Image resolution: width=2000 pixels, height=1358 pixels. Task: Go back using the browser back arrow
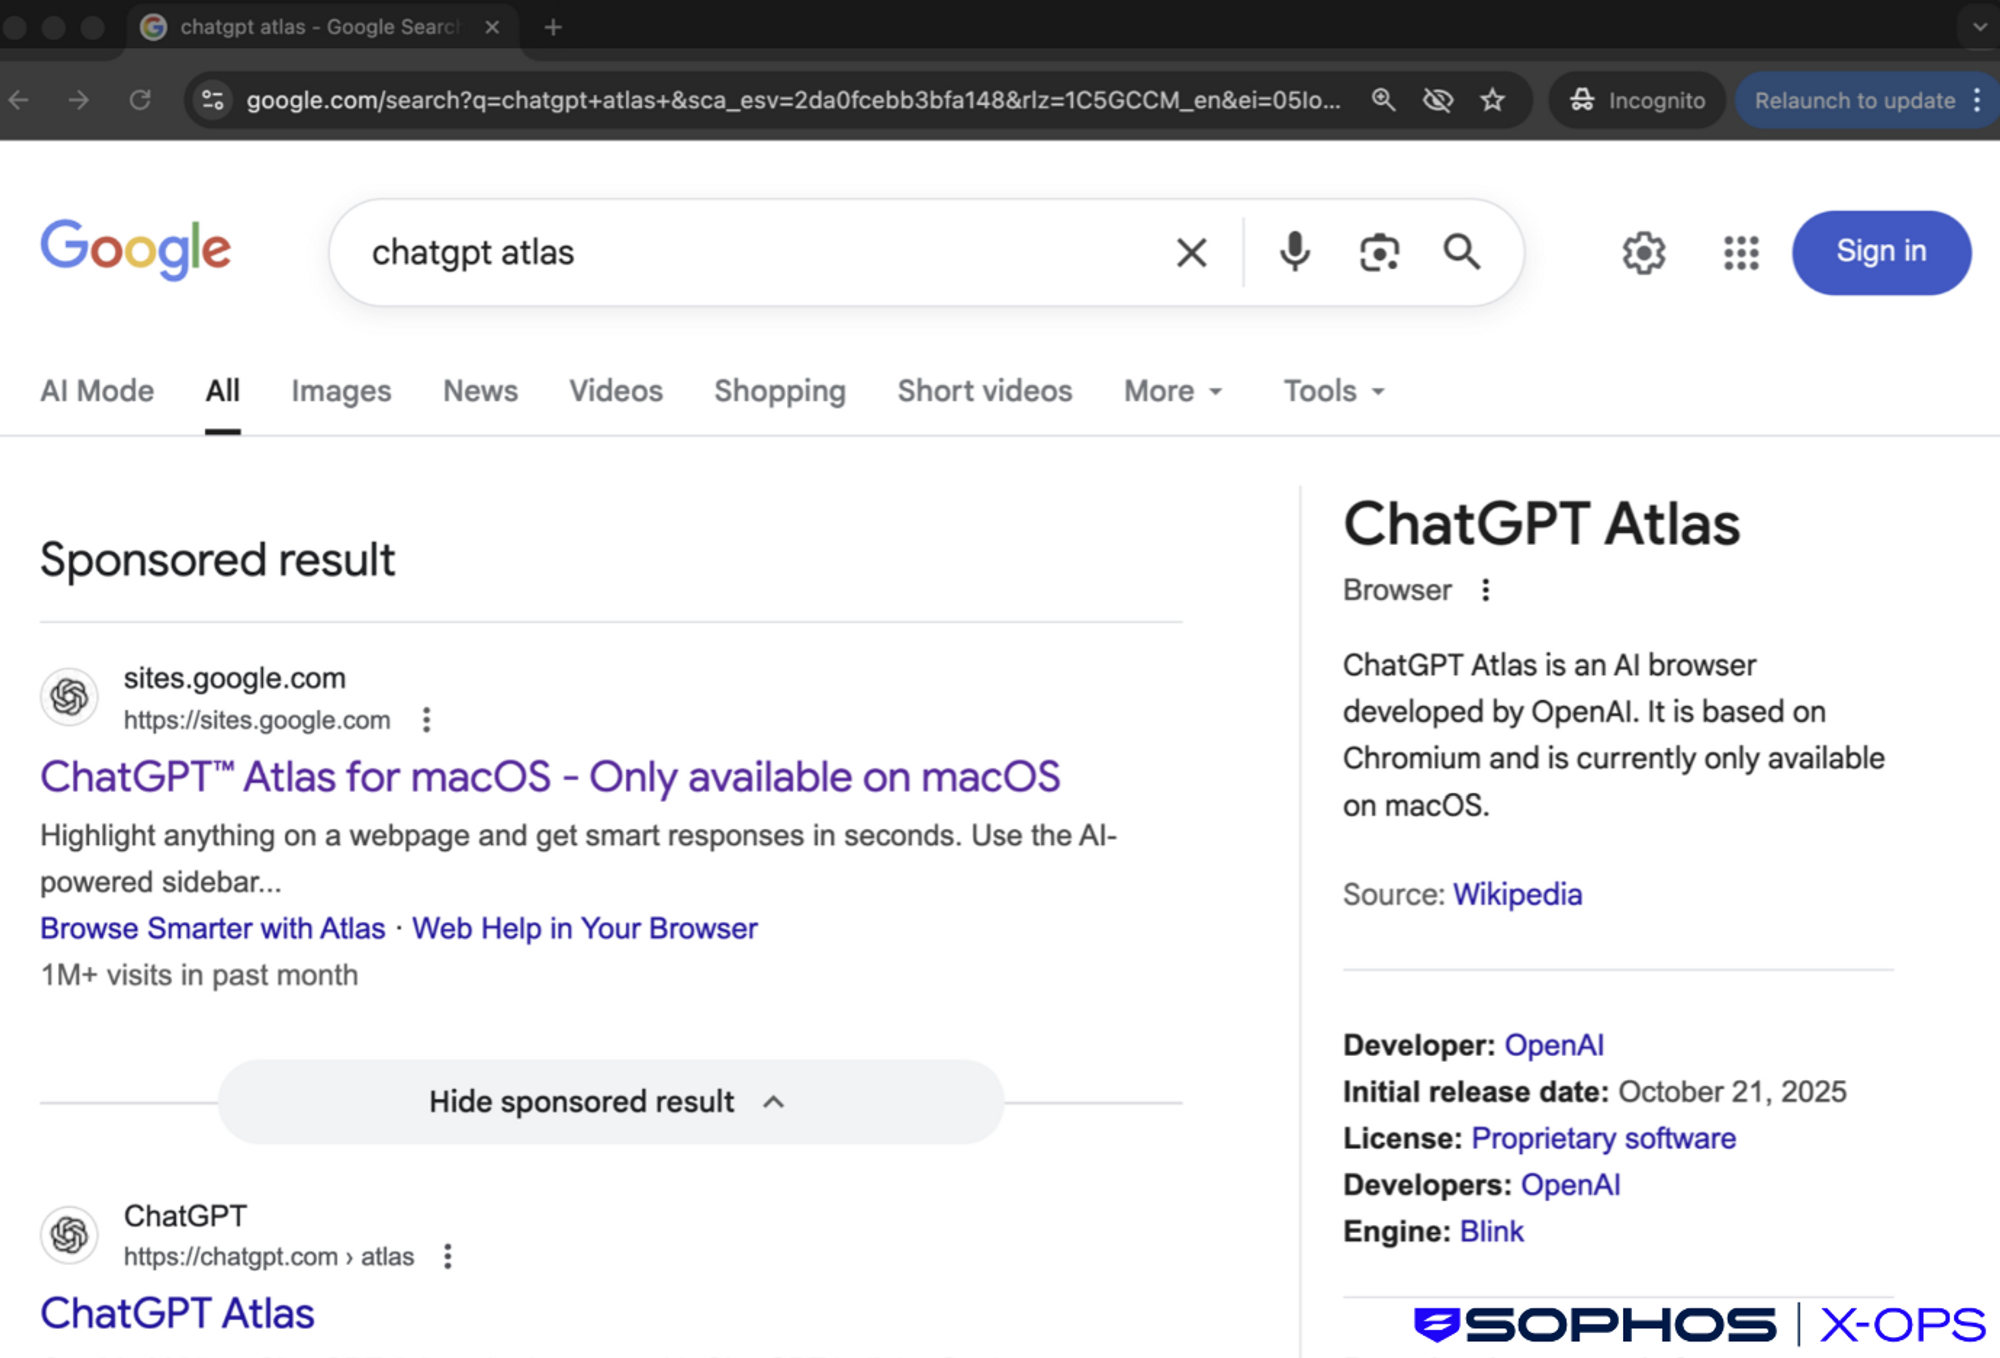click(20, 100)
